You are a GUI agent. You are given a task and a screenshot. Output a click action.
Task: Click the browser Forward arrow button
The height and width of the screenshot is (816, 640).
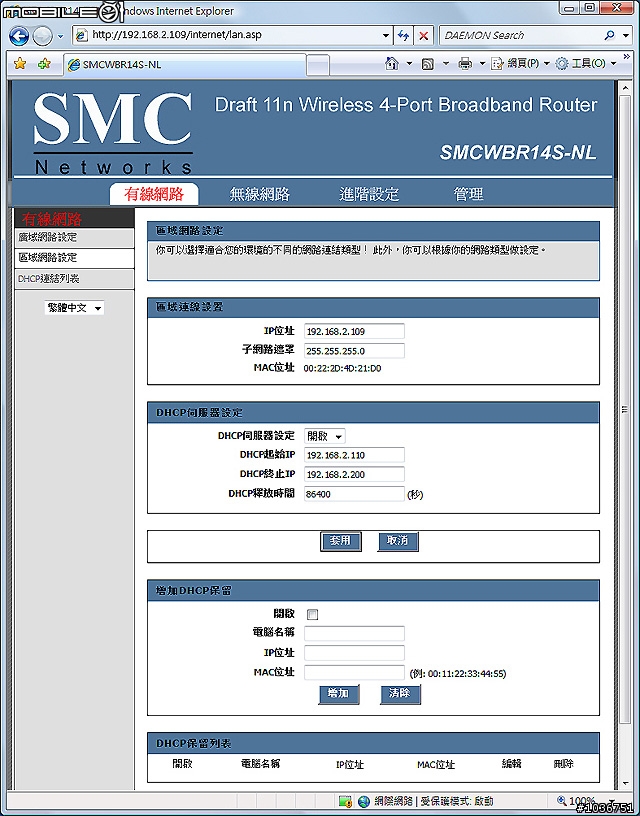[42, 36]
